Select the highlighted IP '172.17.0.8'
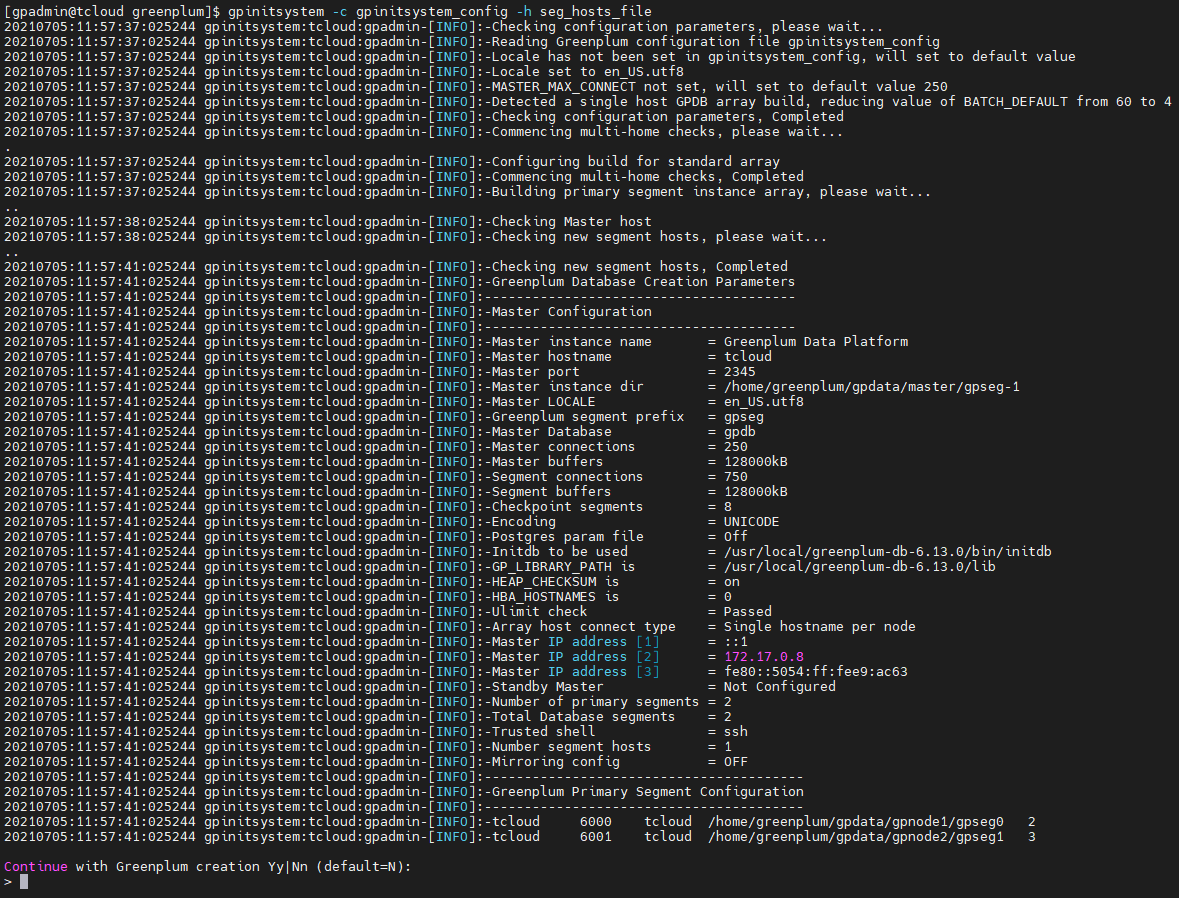 [763, 657]
